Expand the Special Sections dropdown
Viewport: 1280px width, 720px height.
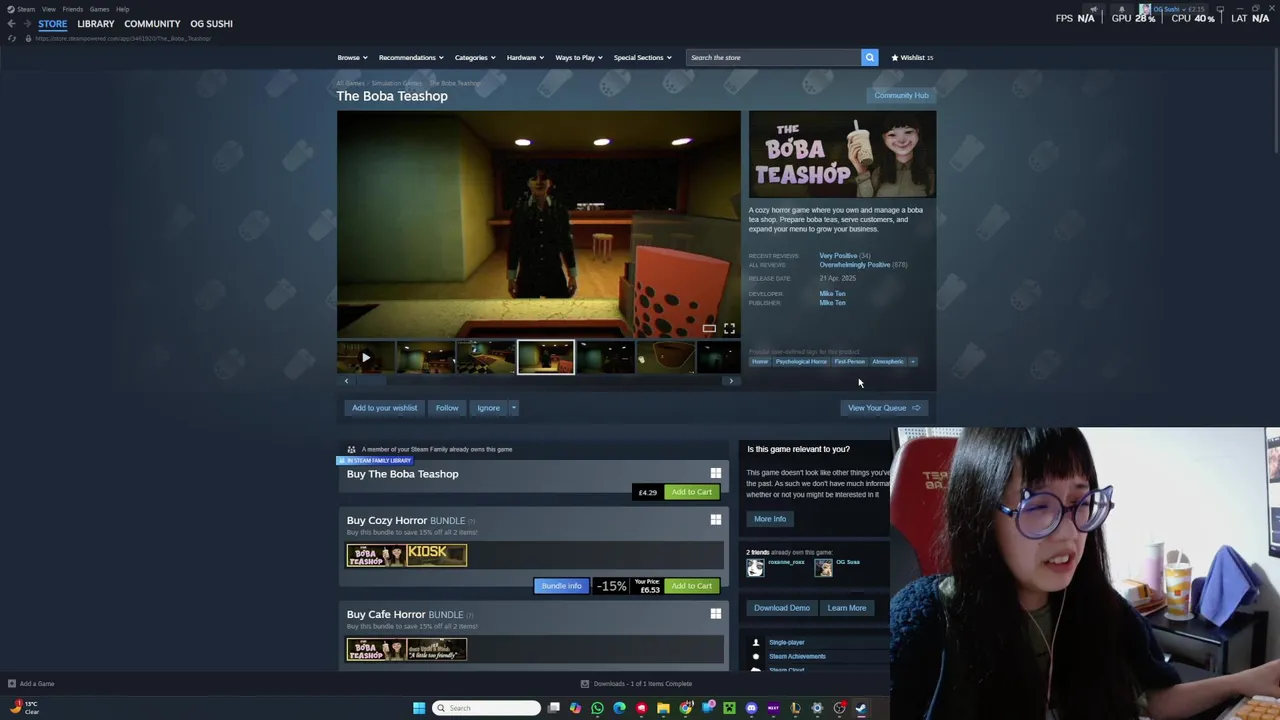click(642, 57)
